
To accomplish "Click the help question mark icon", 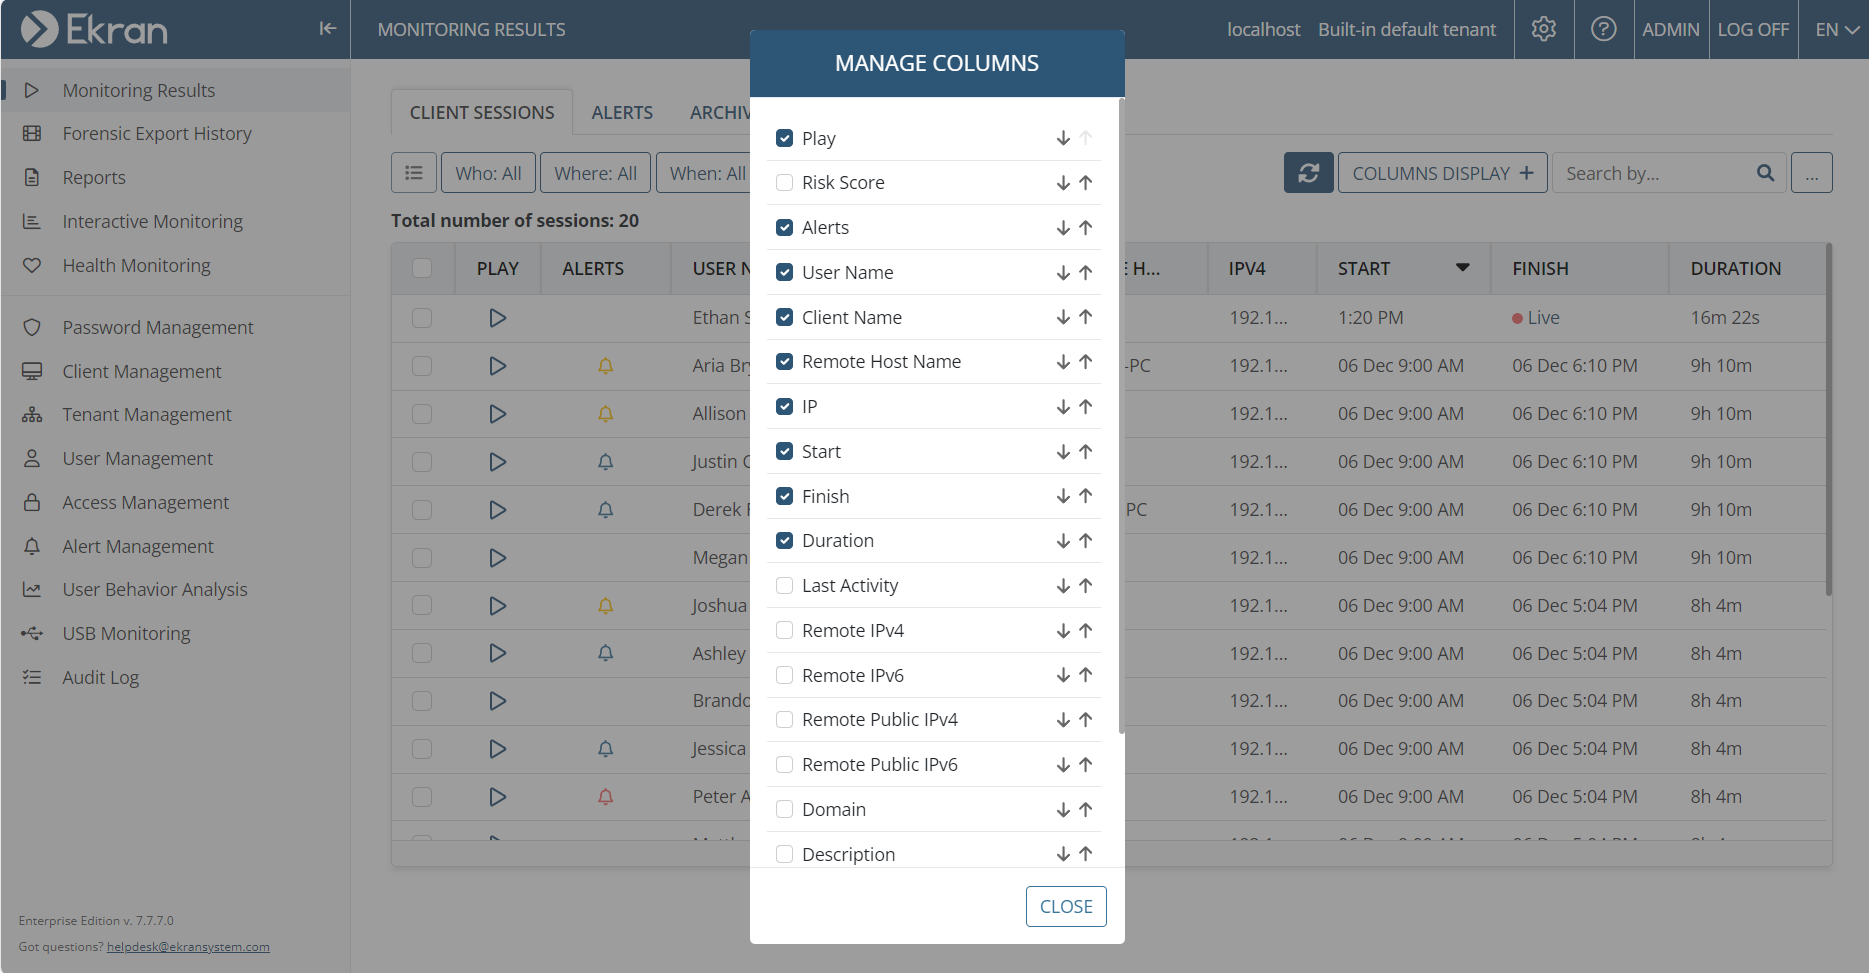I will (x=1603, y=29).
